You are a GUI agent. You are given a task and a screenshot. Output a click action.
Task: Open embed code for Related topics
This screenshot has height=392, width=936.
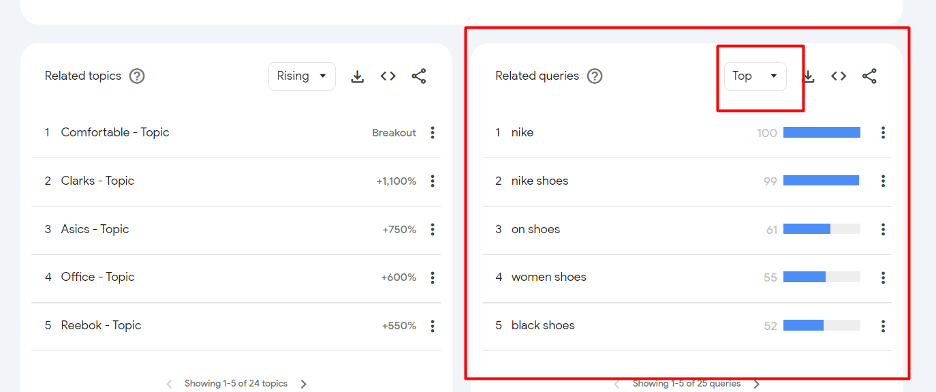tap(388, 76)
